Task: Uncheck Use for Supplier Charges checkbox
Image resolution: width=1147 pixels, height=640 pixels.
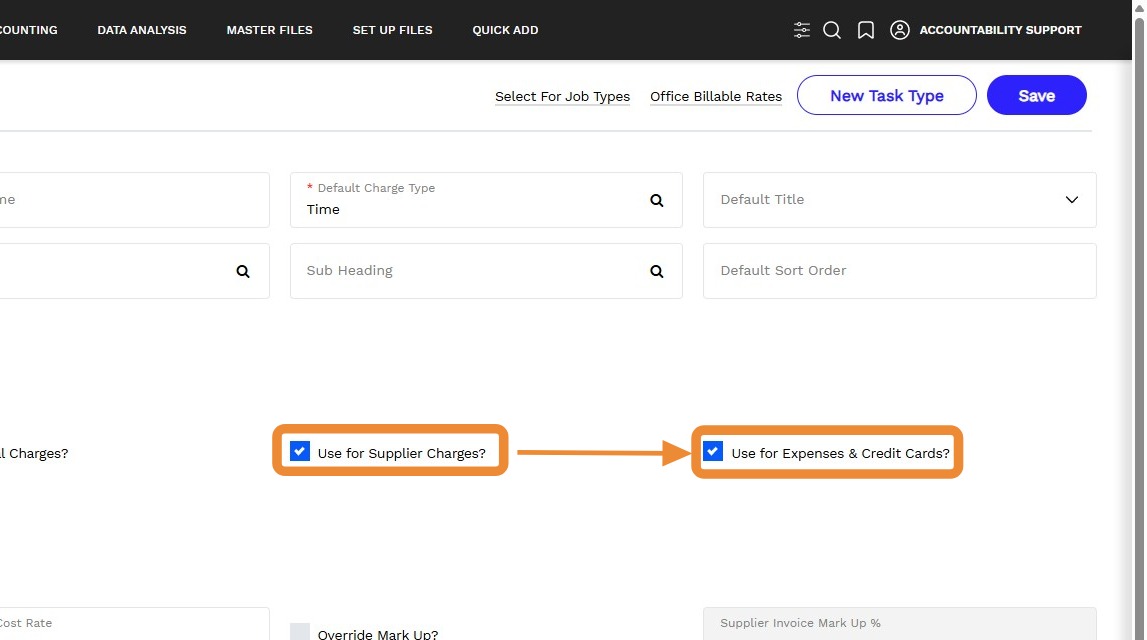Action: click(x=300, y=451)
